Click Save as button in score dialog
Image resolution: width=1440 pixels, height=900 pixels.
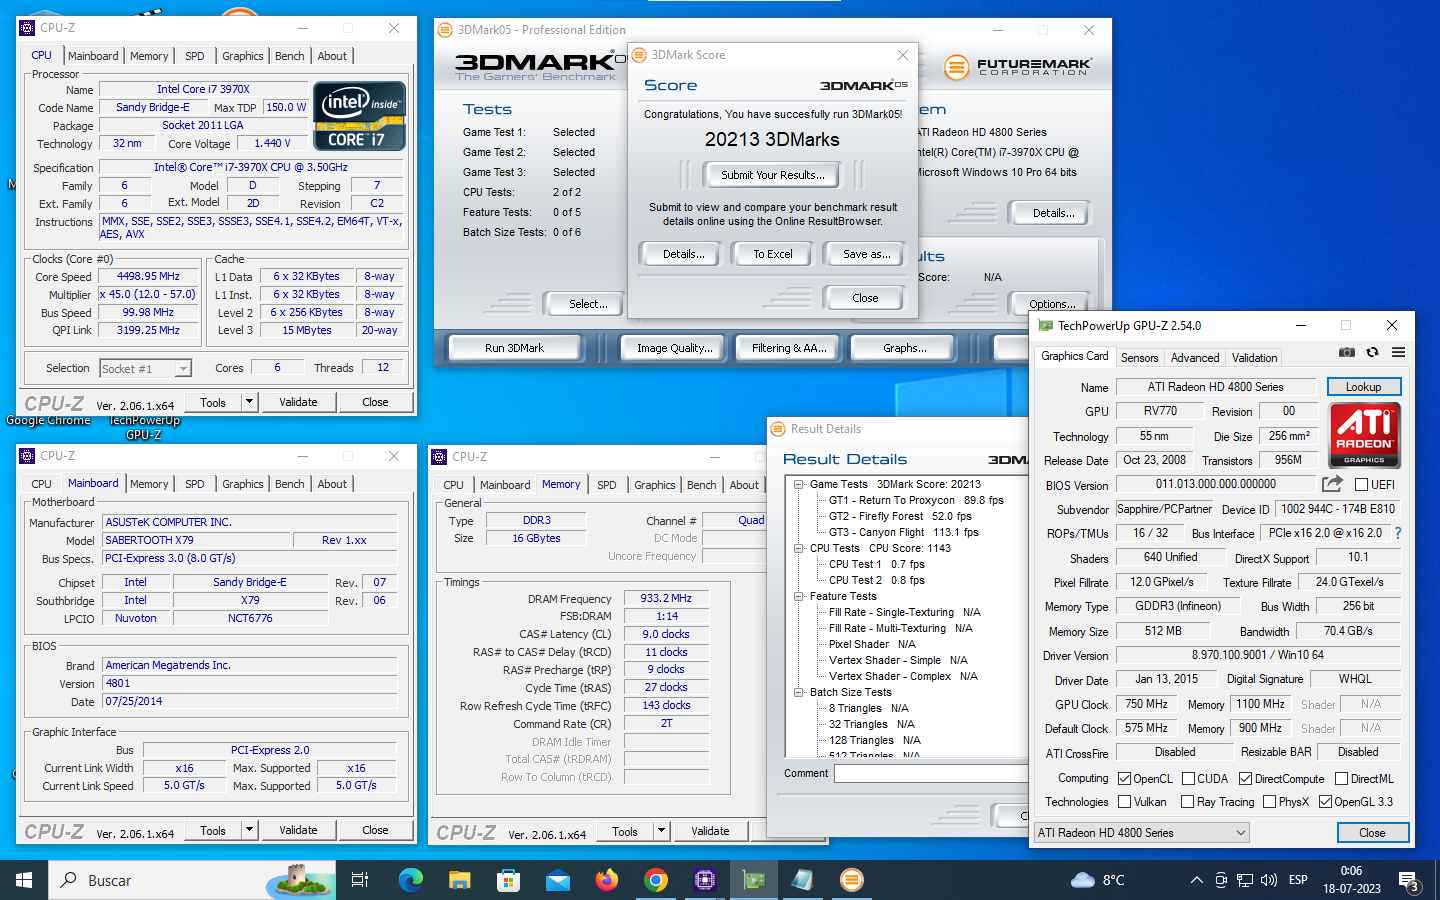pos(866,254)
